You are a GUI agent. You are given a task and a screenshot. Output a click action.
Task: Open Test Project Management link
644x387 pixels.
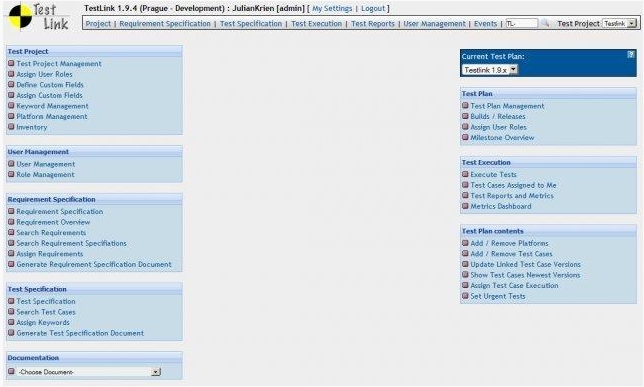(x=59, y=64)
